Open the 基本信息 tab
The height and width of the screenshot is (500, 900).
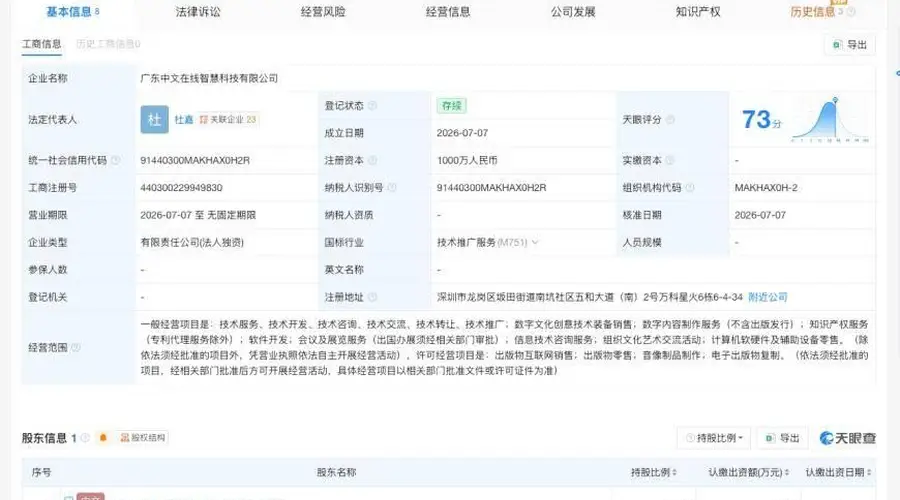(x=72, y=11)
